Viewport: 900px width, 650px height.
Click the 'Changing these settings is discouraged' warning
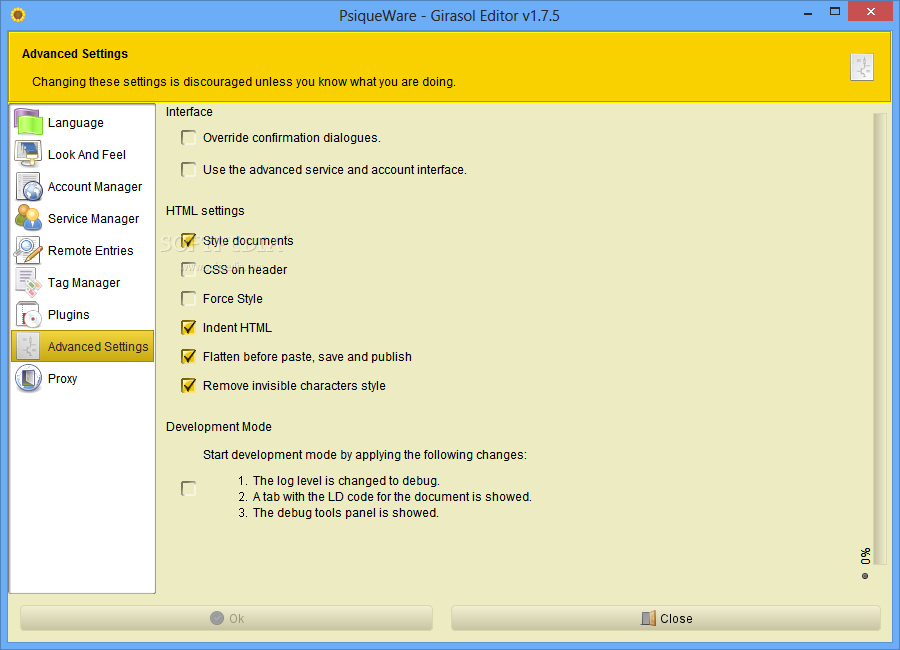click(244, 82)
